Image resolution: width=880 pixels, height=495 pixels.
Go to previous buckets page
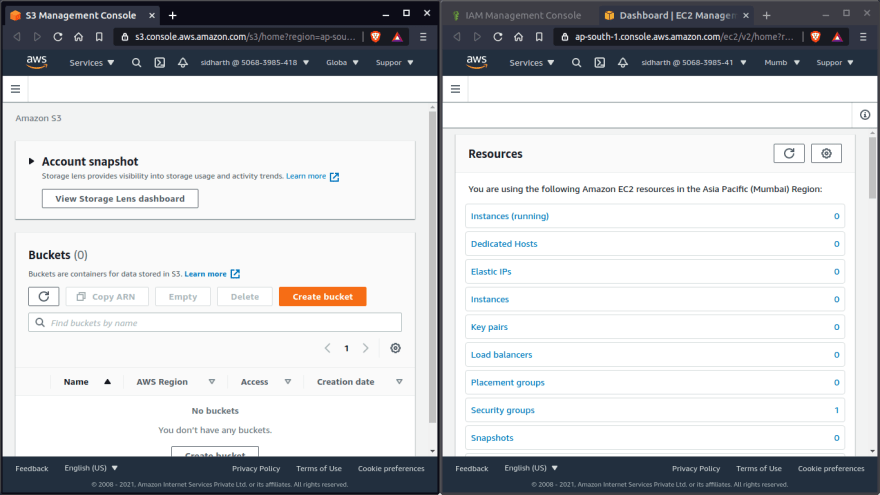tap(328, 348)
